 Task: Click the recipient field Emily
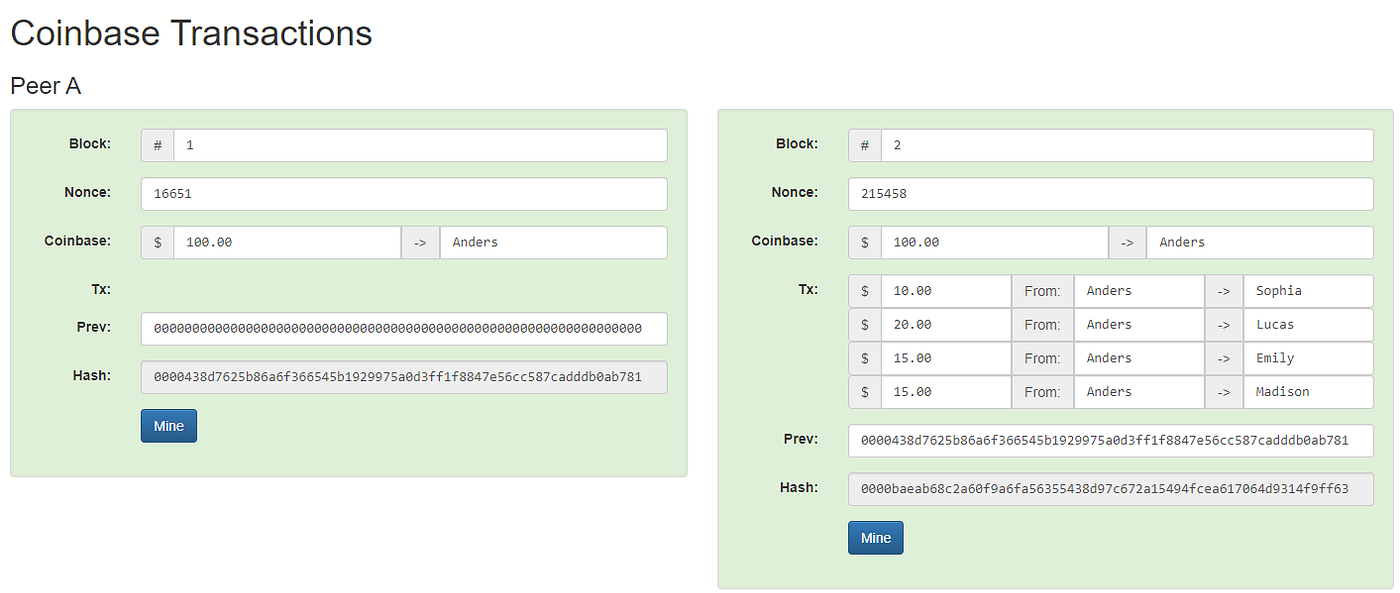click(x=1309, y=358)
